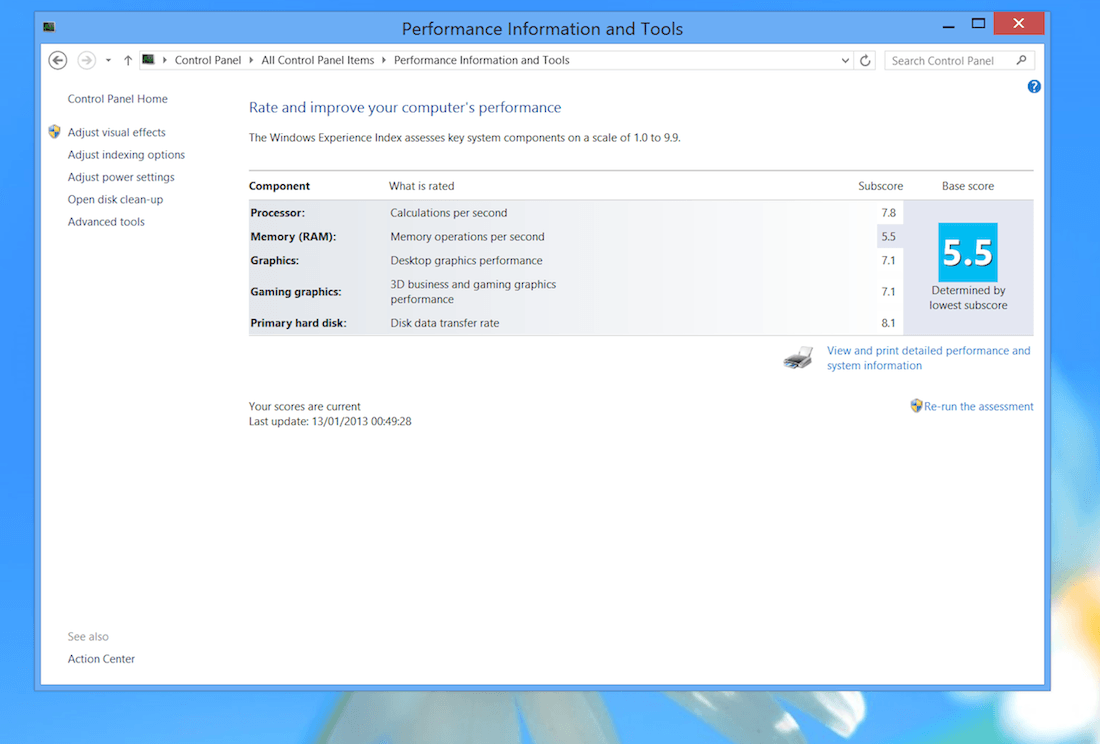Image resolution: width=1100 pixels, height=744 pixels.
Task: Go to Adjust power settings
Action: coord(121,177)
